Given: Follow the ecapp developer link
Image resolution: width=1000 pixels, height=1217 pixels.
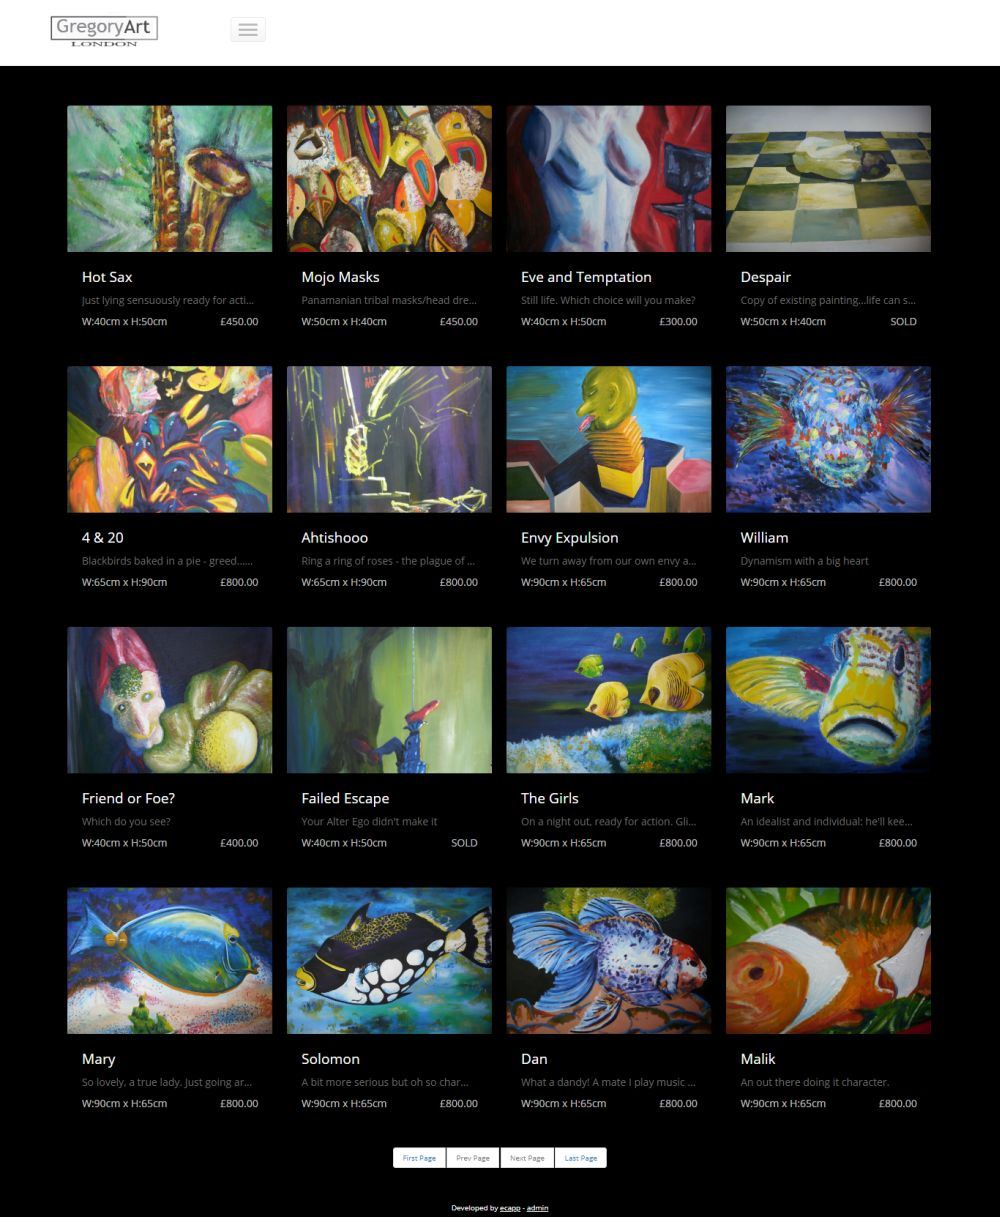Looking at the screenshot, I should [510, 1208].
